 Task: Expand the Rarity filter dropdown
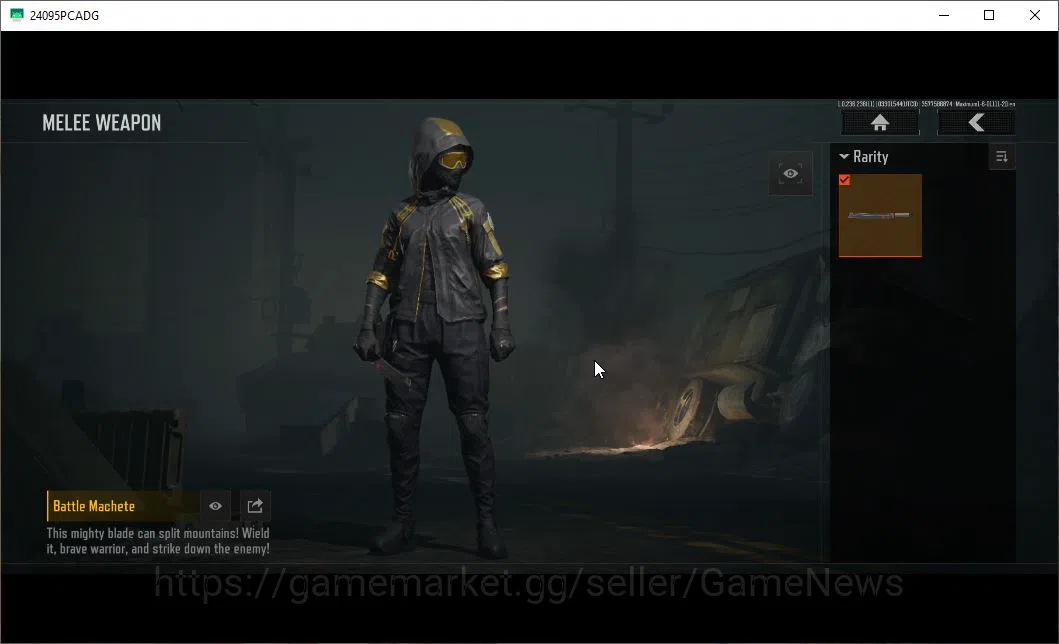[864, 157]
